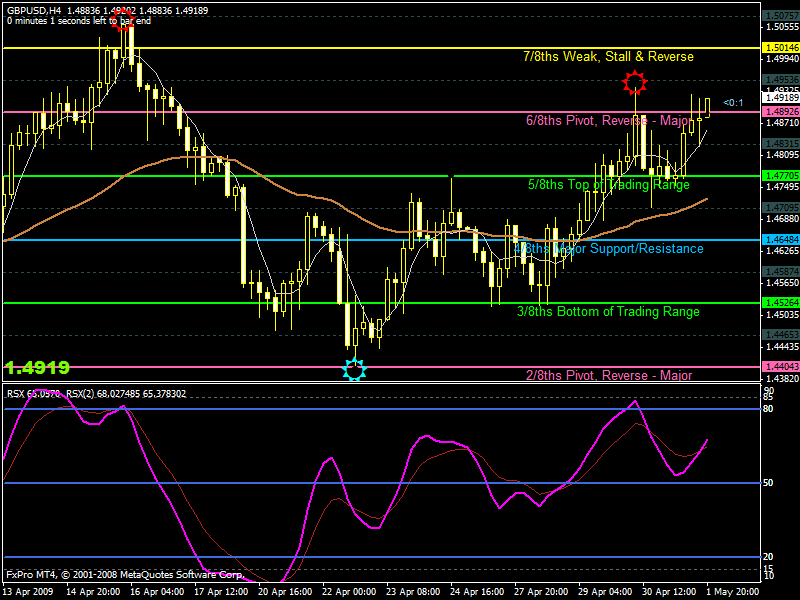Viewport: 800px width, 600px height.
Task: Click the 1 May 20:00 time label
Action: pyautogui.click(x=734, y=592)
